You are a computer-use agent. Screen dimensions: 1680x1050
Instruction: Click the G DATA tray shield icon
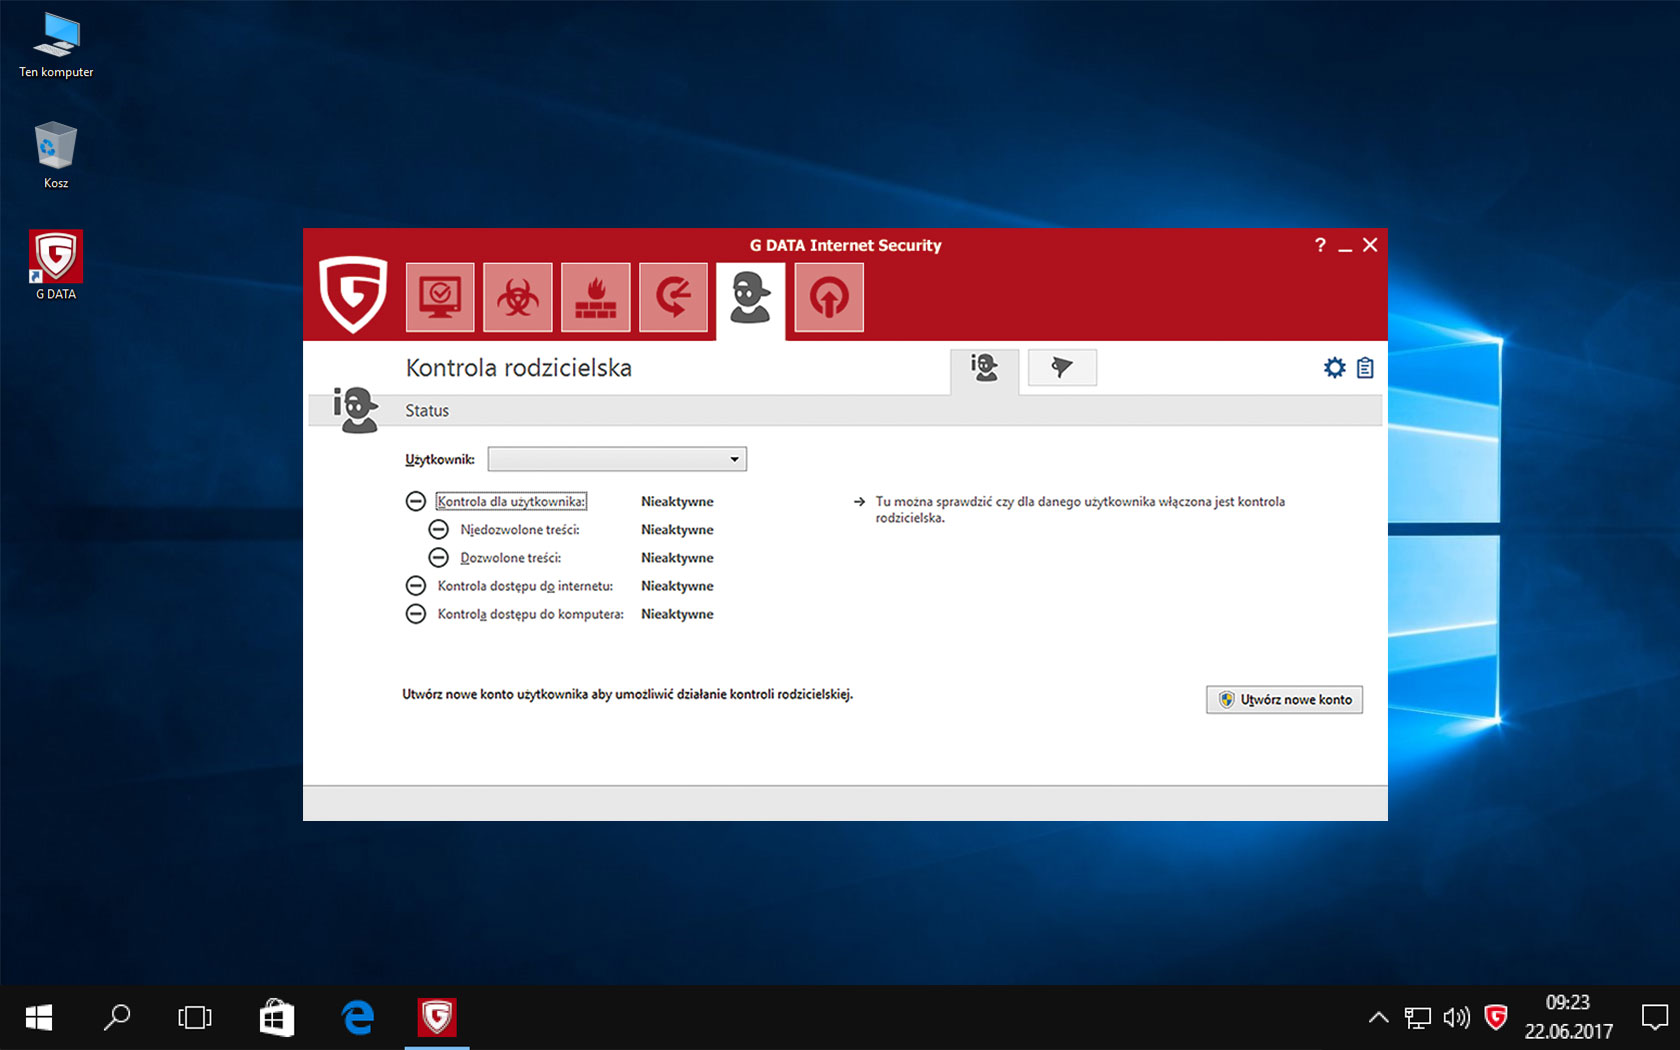[1496, 1018]
